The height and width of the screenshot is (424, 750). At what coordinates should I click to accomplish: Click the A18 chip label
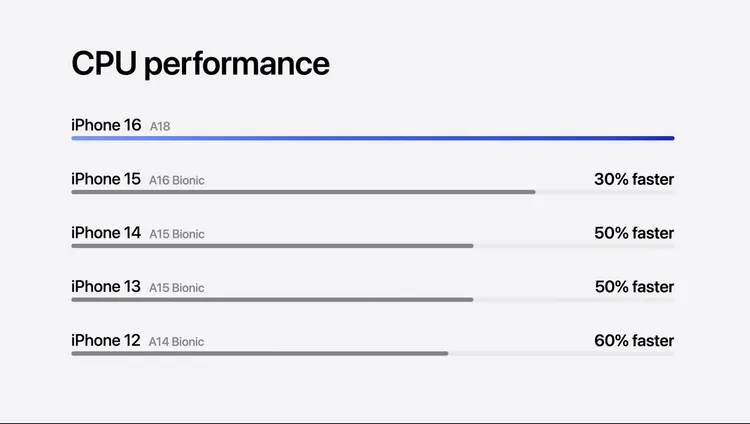click(x=160, y=127)
